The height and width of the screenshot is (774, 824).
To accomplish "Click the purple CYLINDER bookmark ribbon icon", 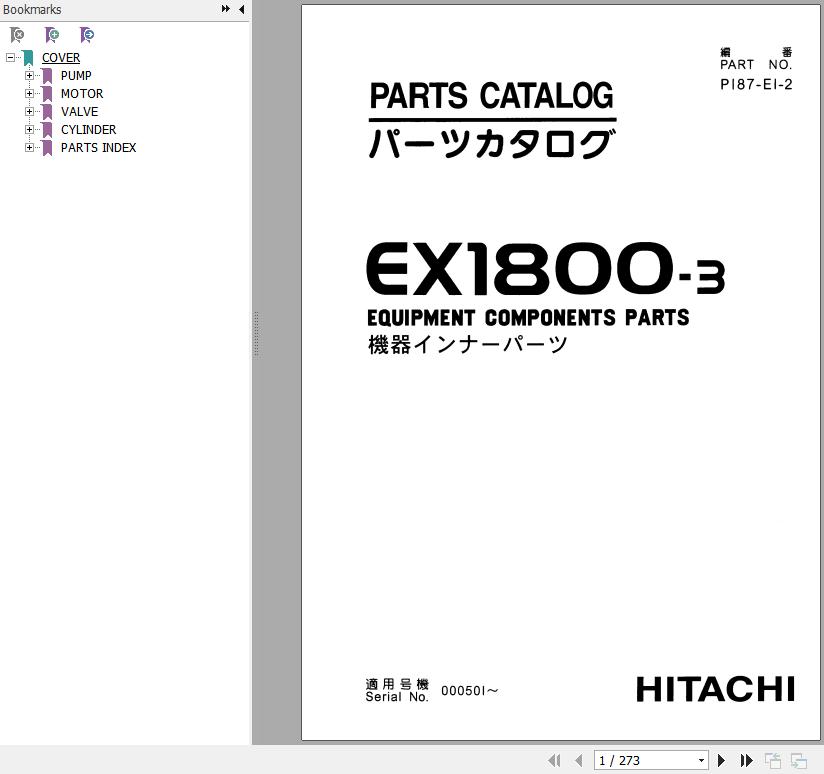I will 47,130.
